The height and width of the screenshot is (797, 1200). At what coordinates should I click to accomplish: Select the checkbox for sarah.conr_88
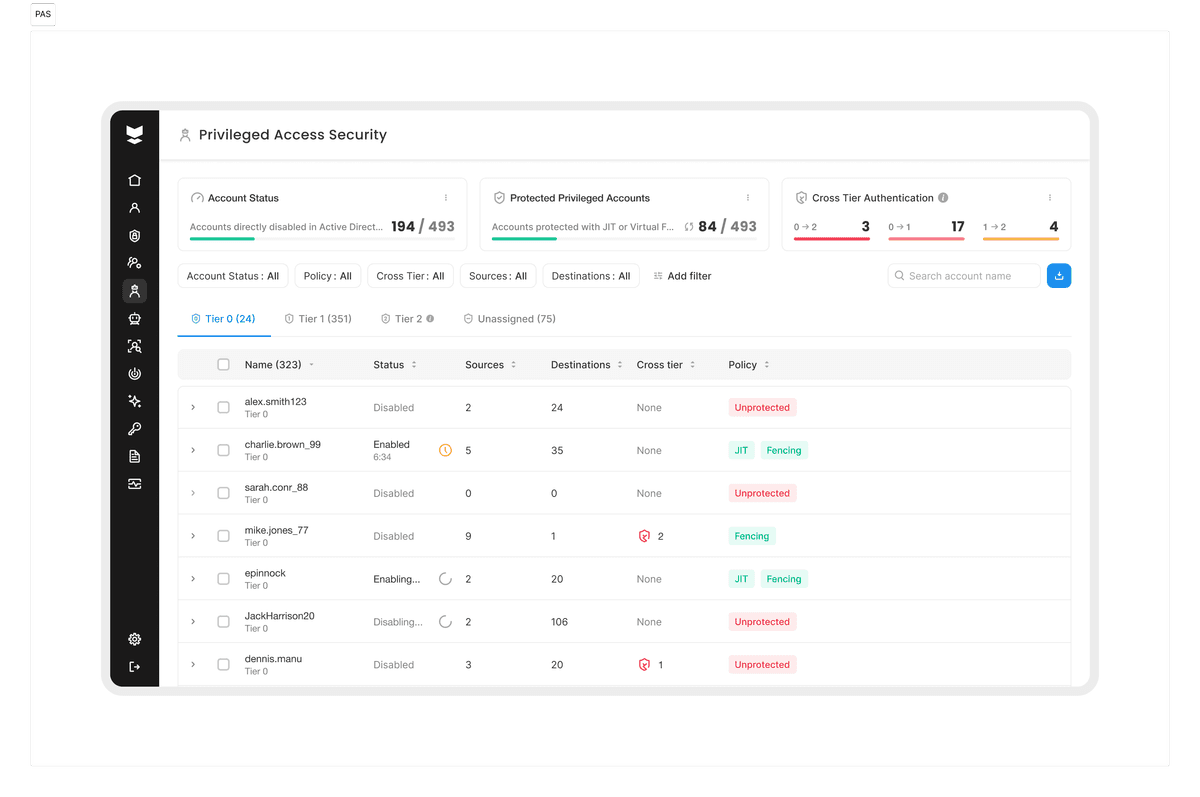[223, 493]
